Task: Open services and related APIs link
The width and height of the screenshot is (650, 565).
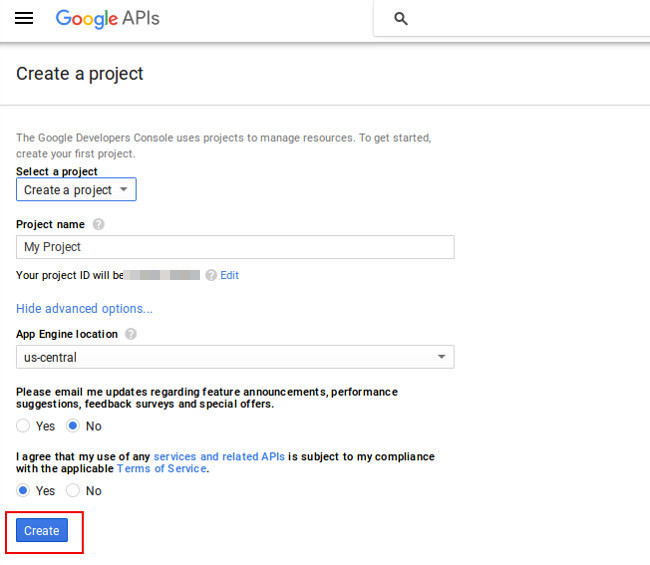Action: pos(219,456)
